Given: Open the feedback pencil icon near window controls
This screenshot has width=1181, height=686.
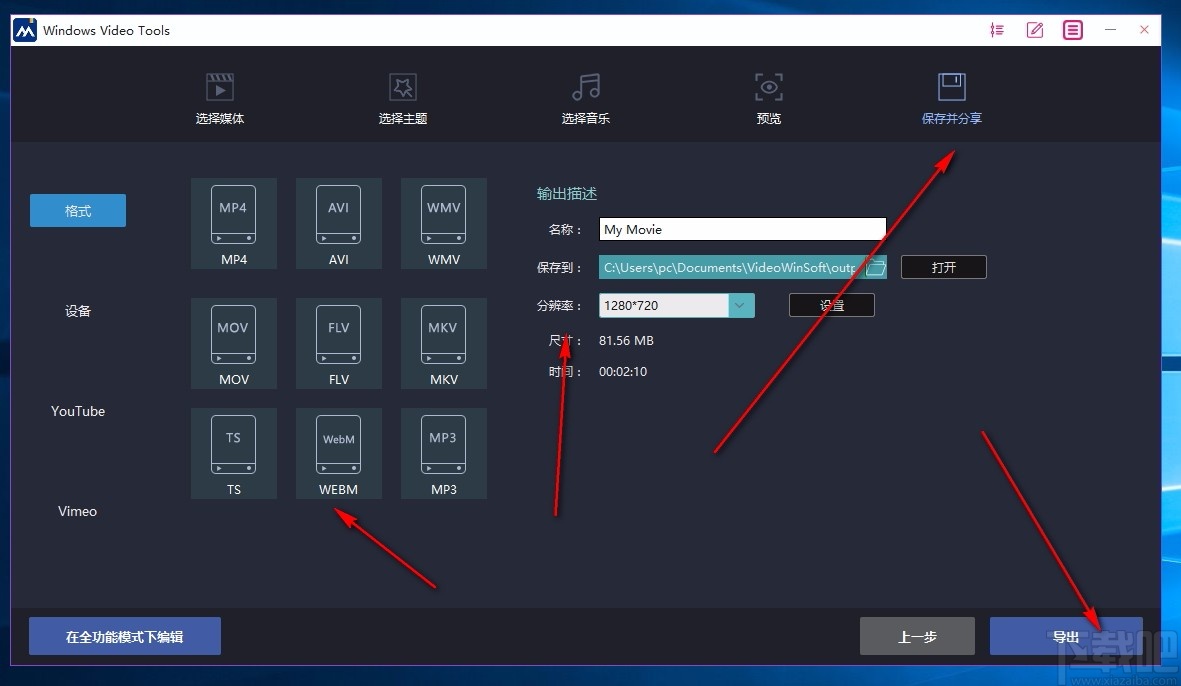Looking at the screenshot, I should (x=1035, y=30).
